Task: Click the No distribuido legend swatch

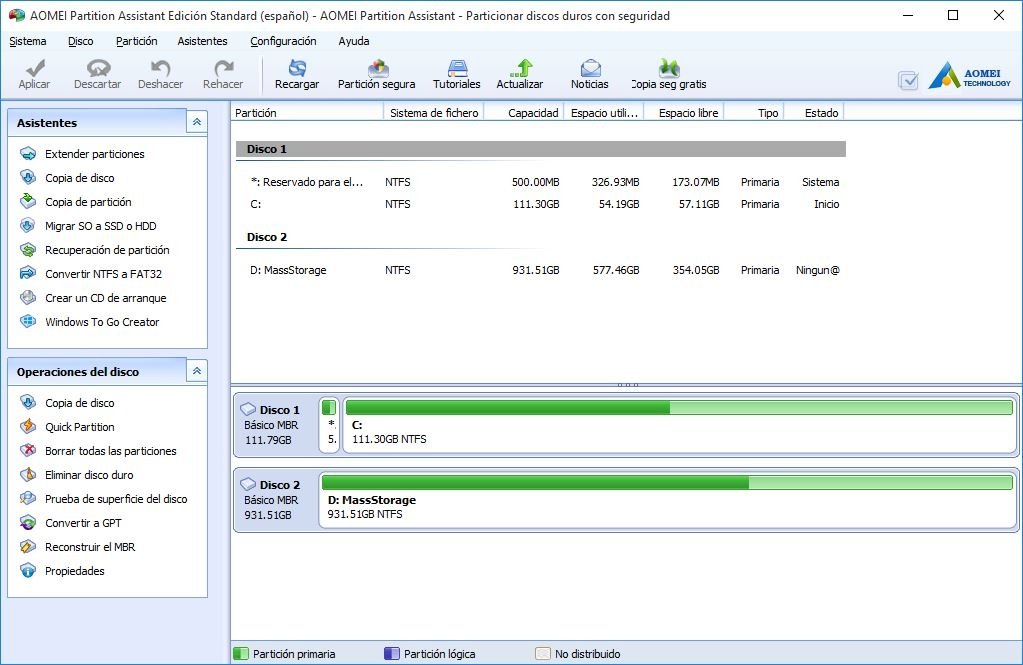Action: click(543, 653)
